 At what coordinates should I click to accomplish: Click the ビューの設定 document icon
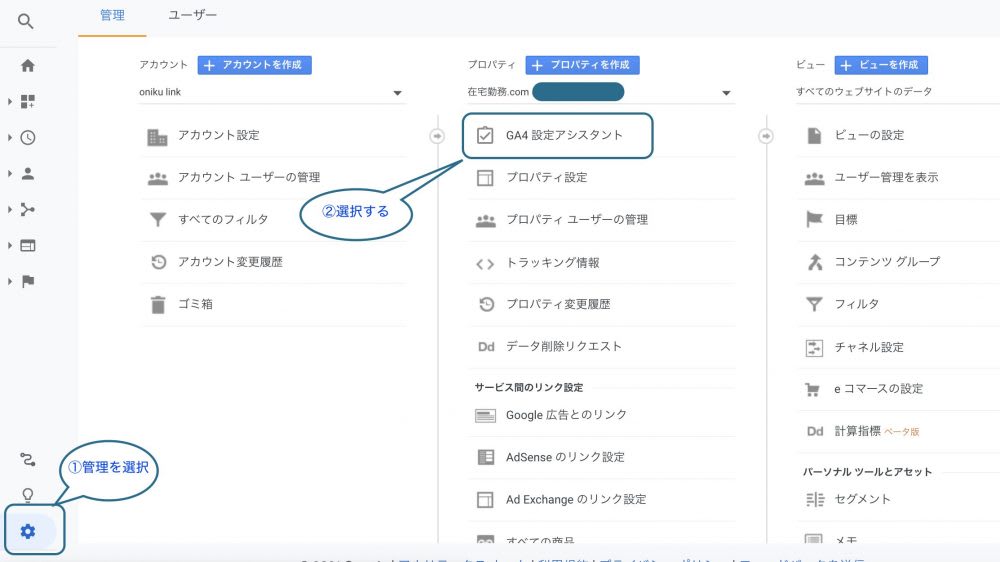(x=814, y=135)
